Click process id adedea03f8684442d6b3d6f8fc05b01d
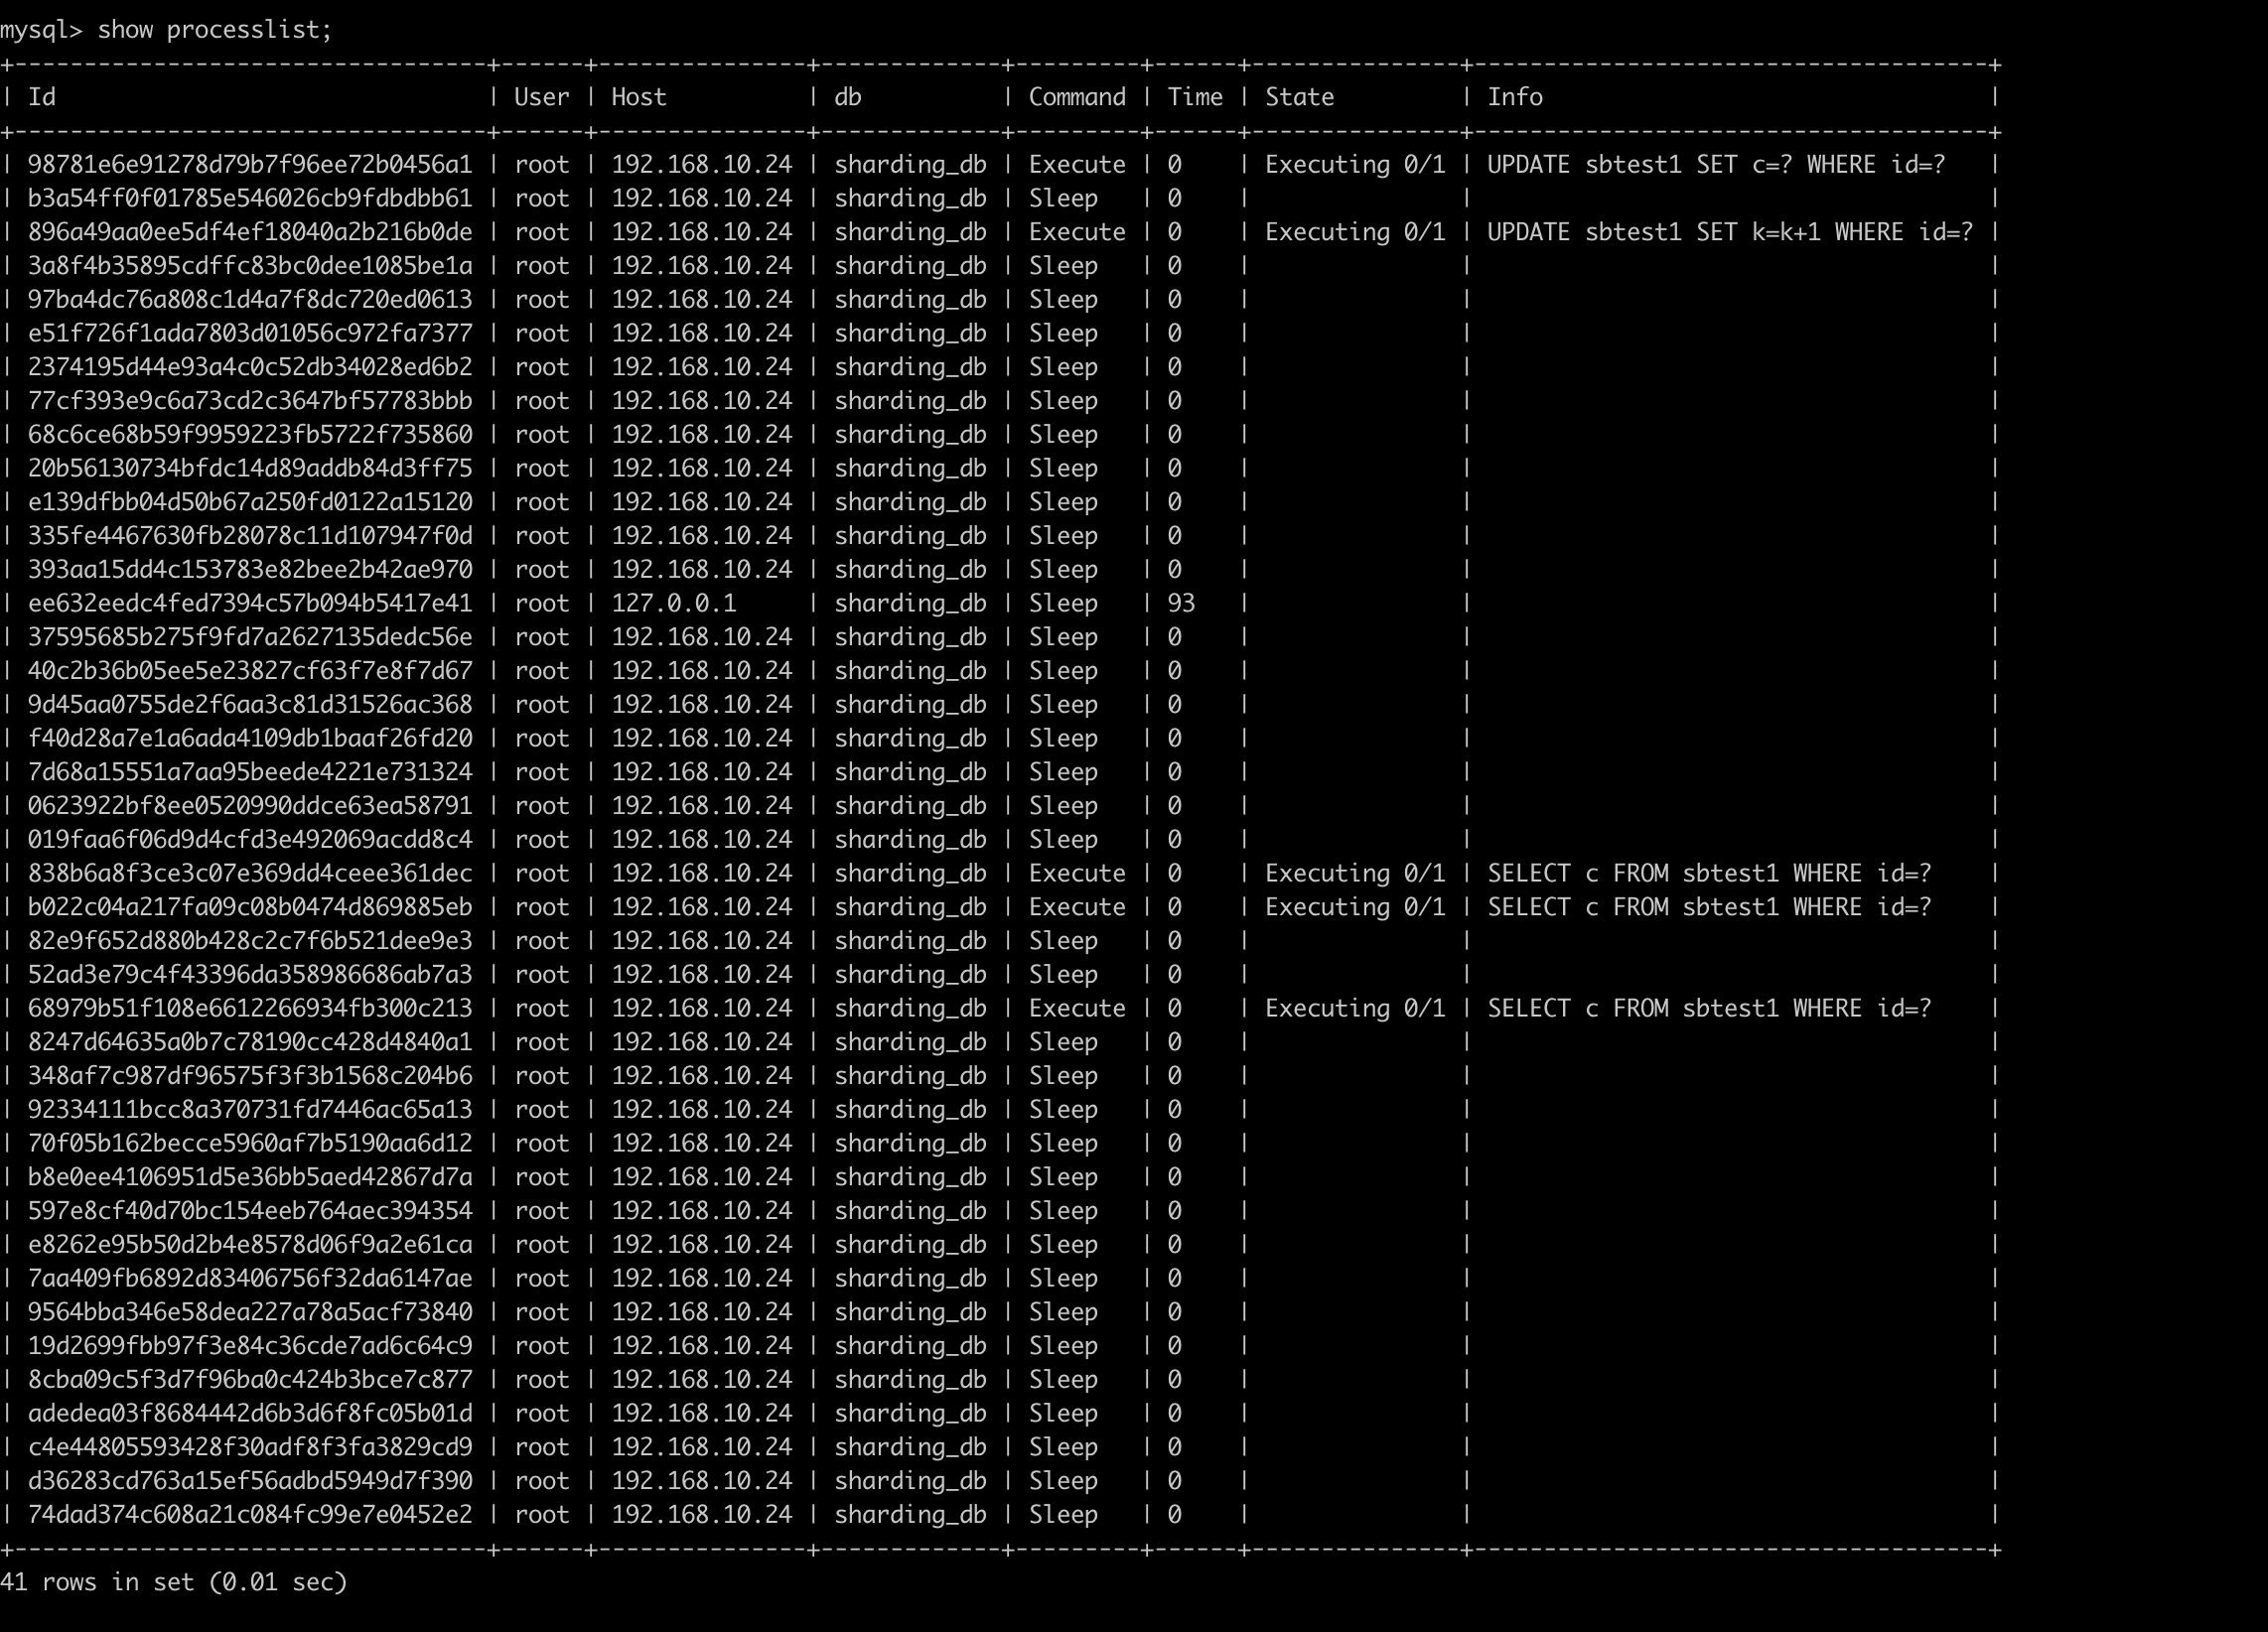 [x=249, y=1414]
